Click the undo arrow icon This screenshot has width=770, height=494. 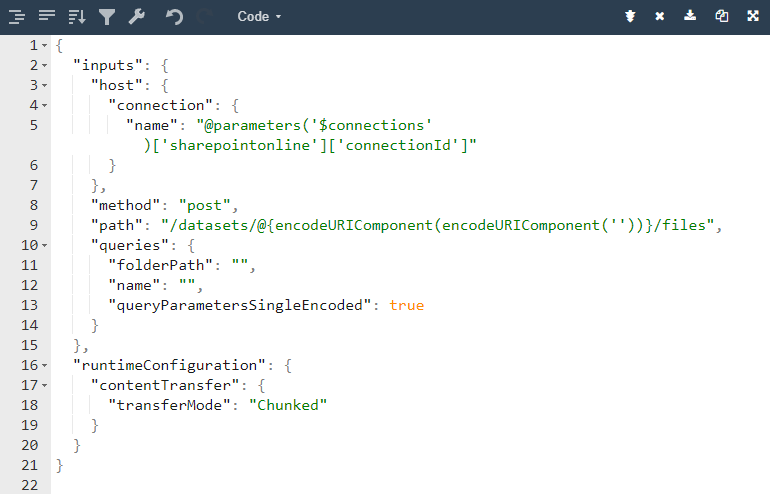click(x=175, y=17)
